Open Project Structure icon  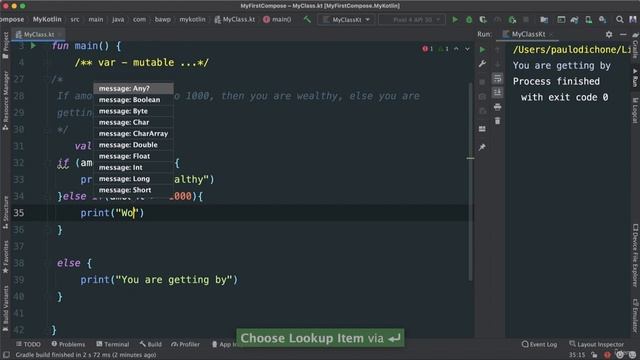tap(544, 19)
